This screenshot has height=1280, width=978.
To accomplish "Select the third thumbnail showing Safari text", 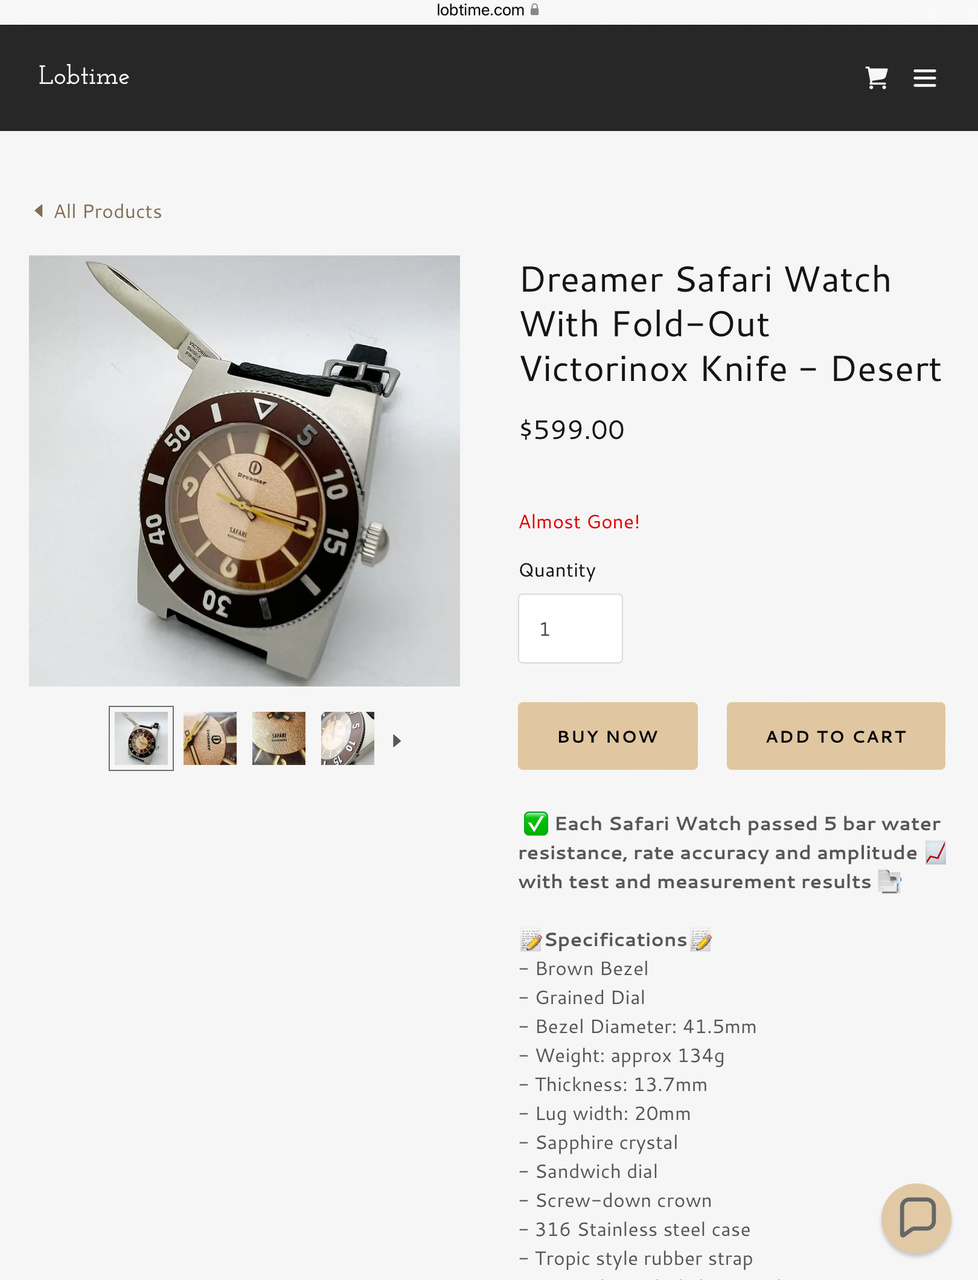I will coord(279,739).
